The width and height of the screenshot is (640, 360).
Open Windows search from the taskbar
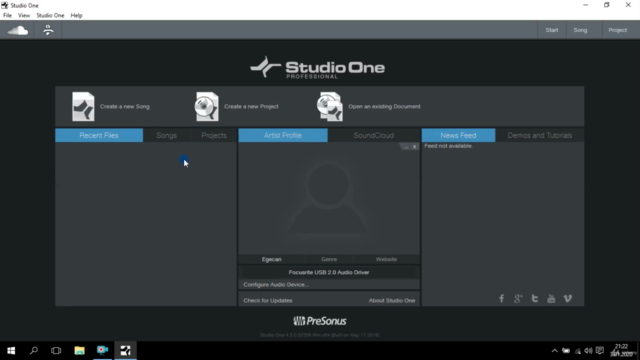(34, 351)
